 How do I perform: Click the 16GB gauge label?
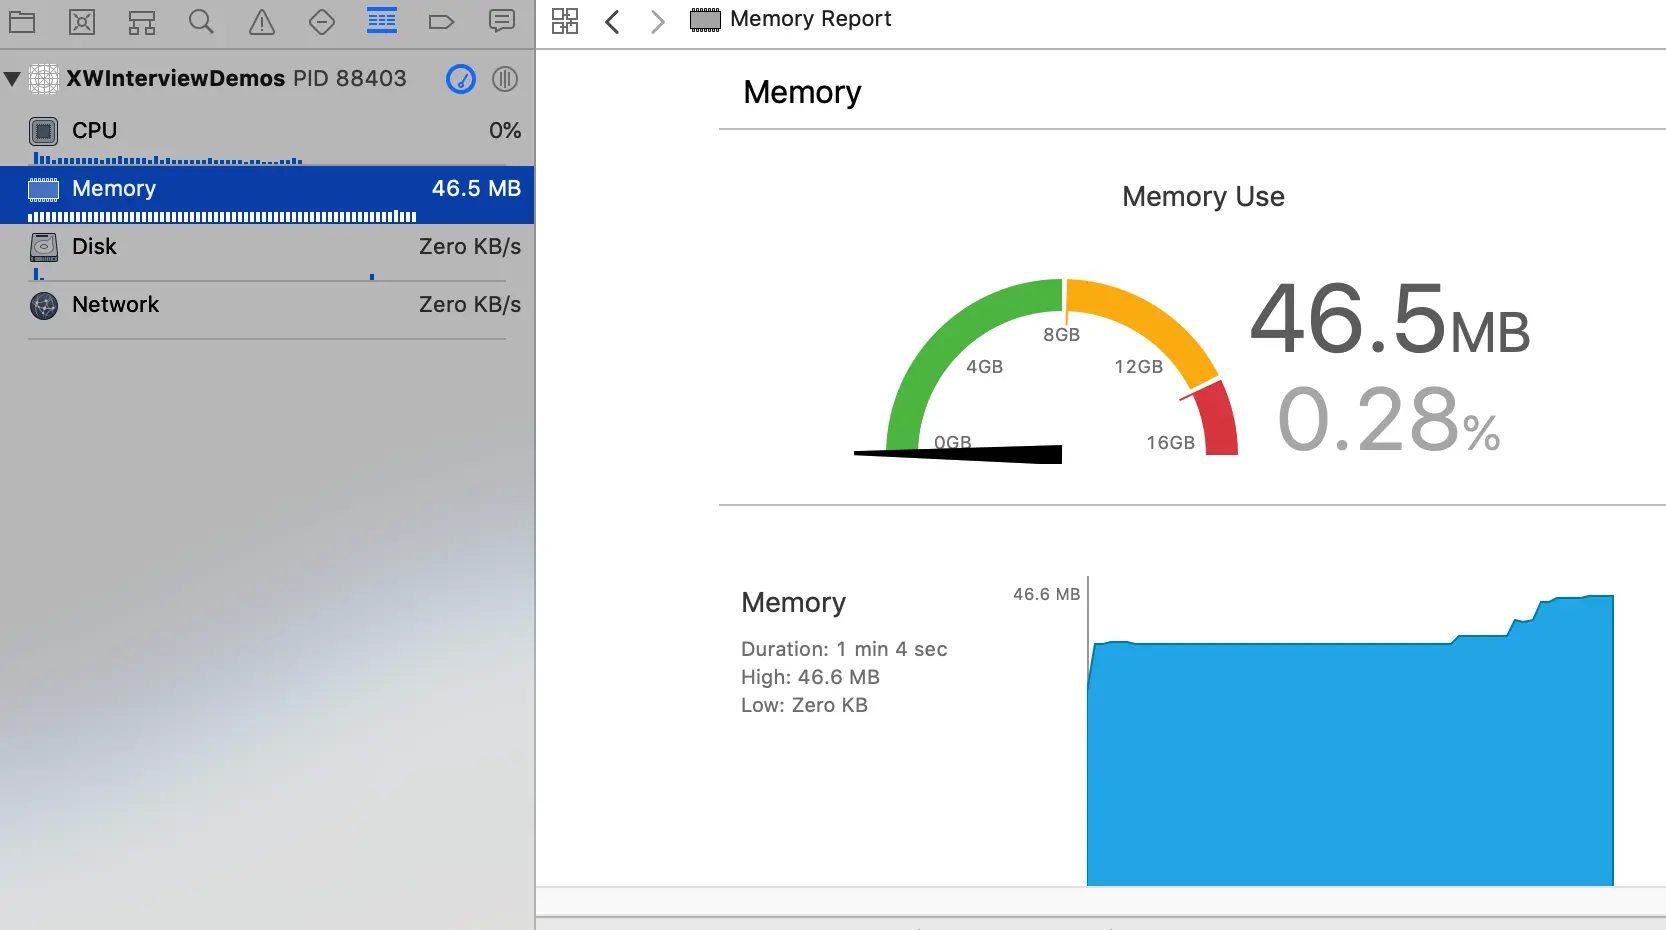(x=1171, y=443)
